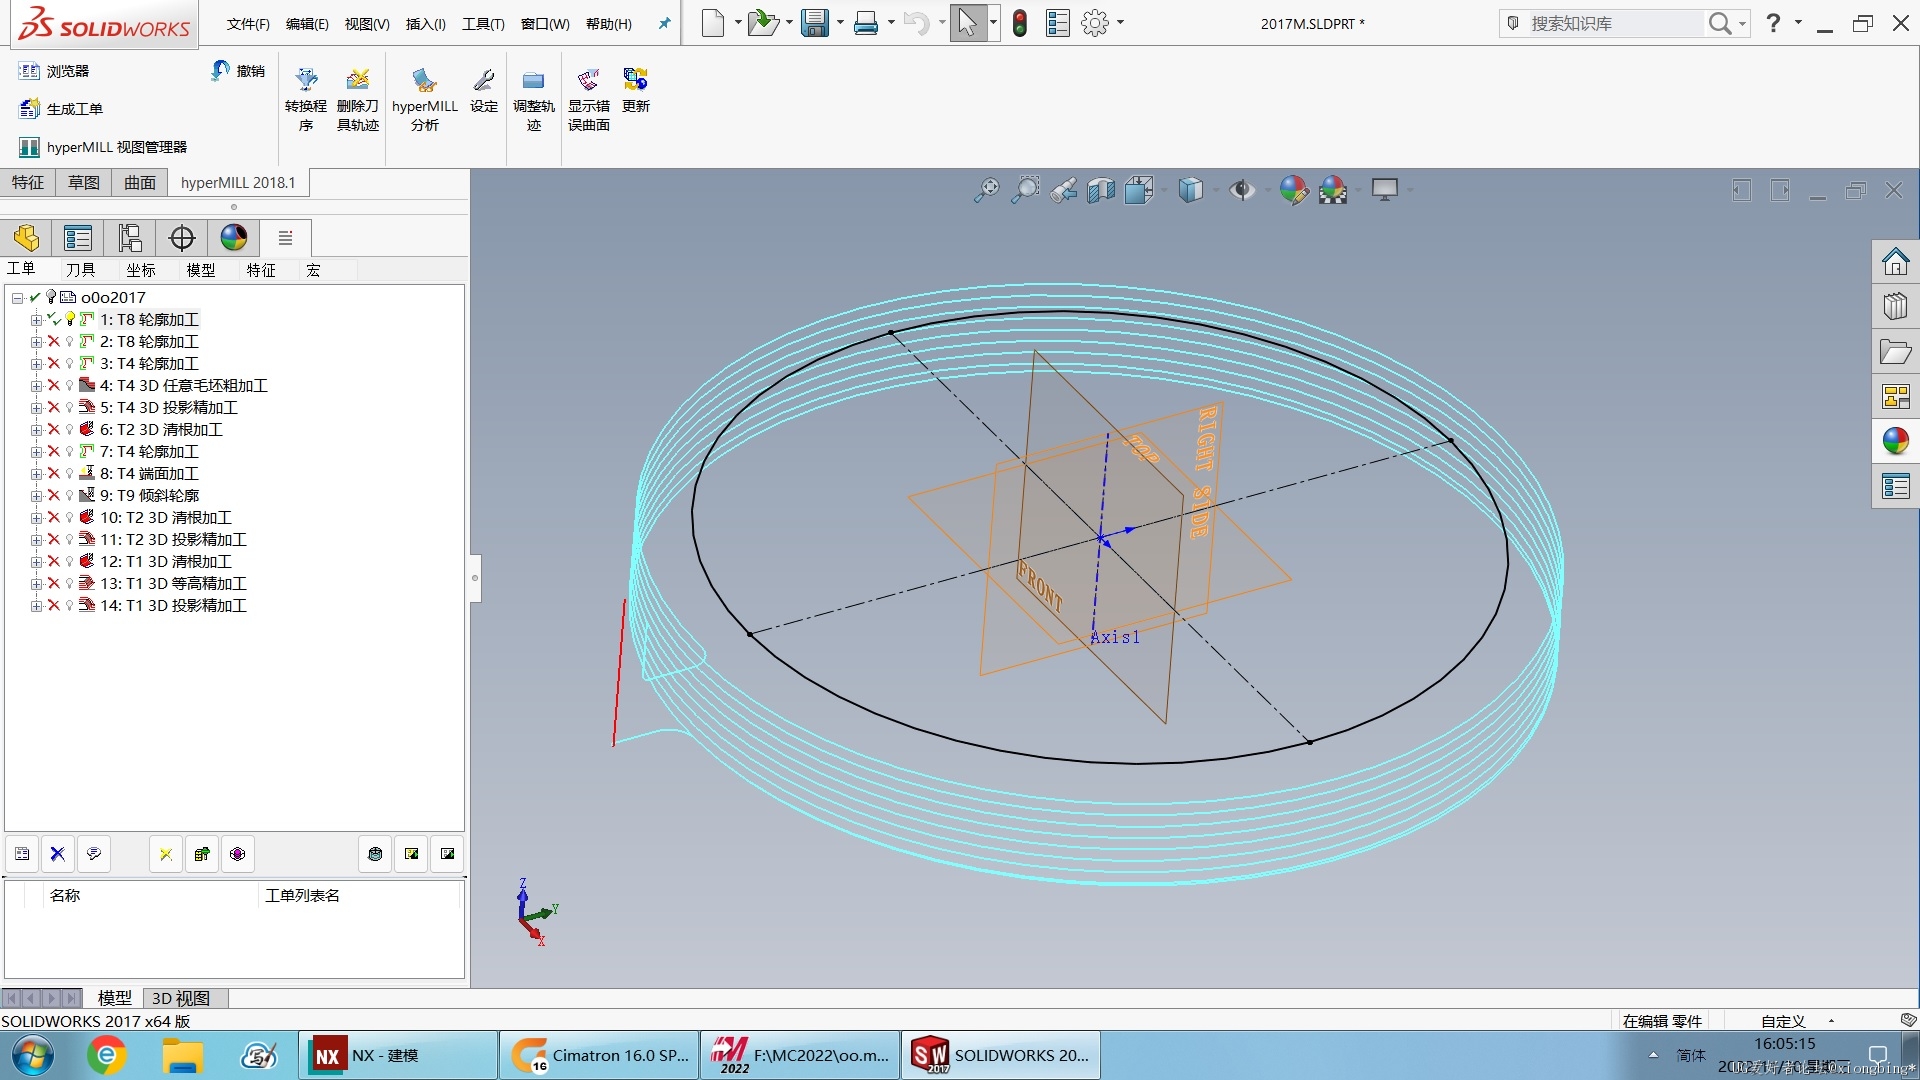Click the Section View icon

tap(1101, 190)
